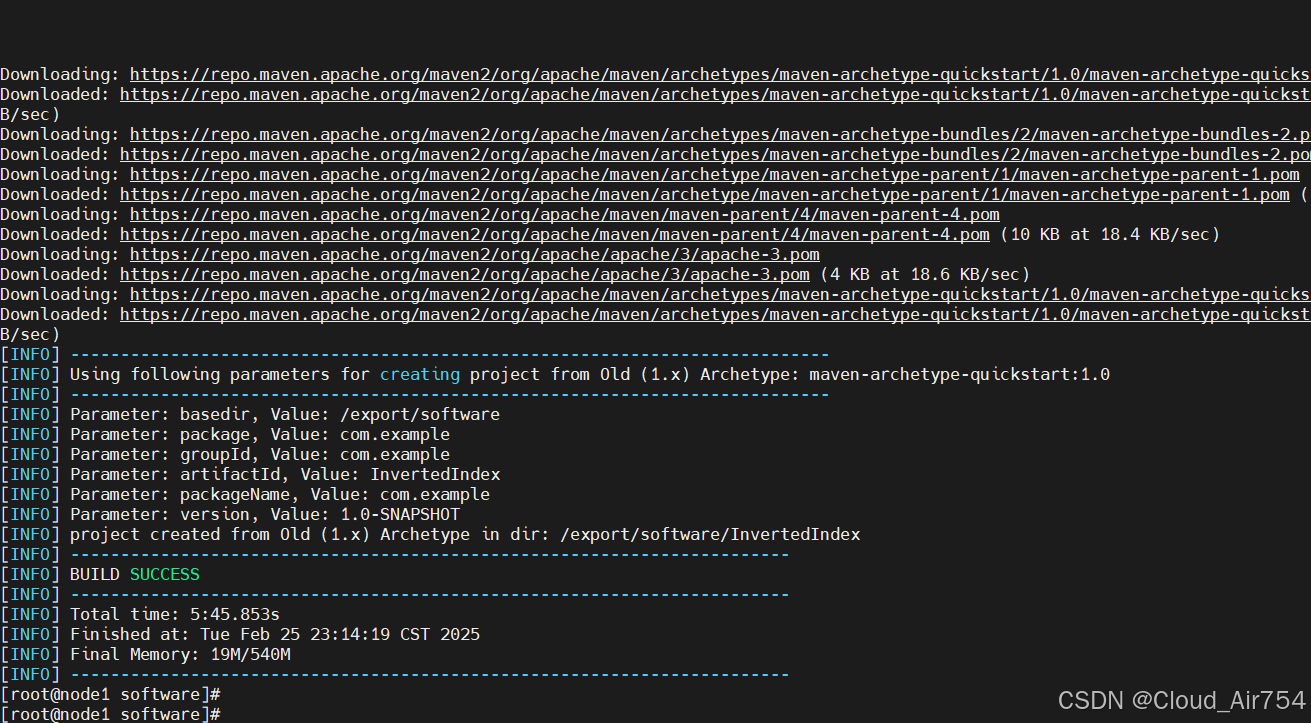
Task: Click line 'Parameter: package, Value: com.example'
Action: 225,434
